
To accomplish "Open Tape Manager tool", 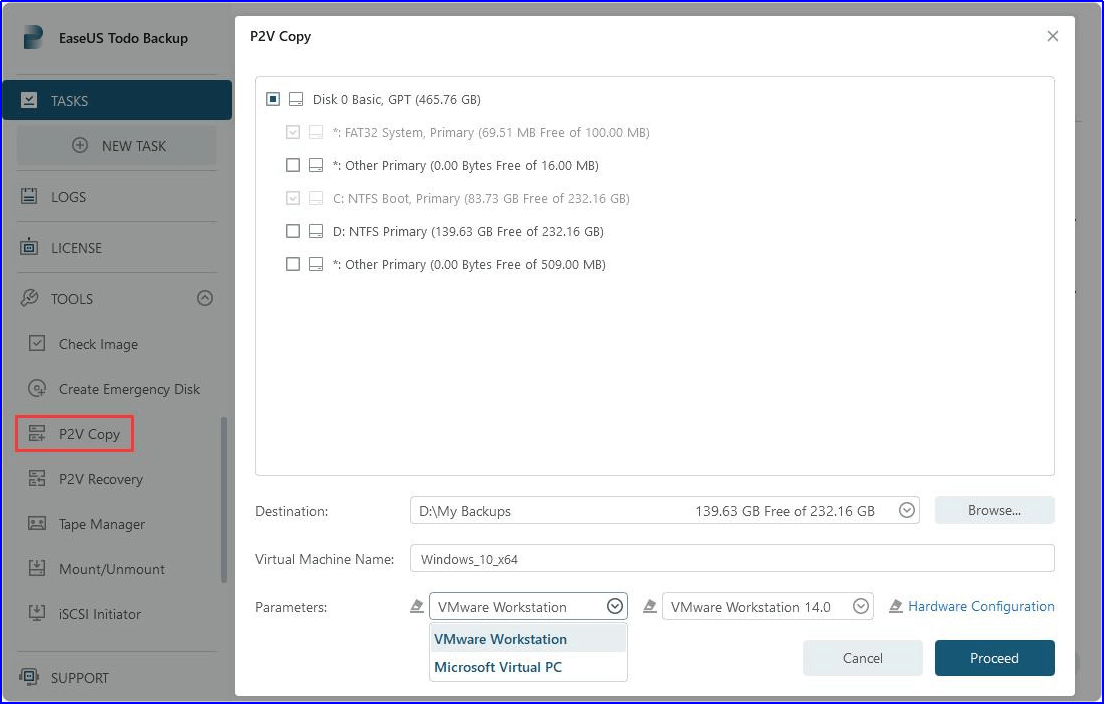I will coord(102,524).
